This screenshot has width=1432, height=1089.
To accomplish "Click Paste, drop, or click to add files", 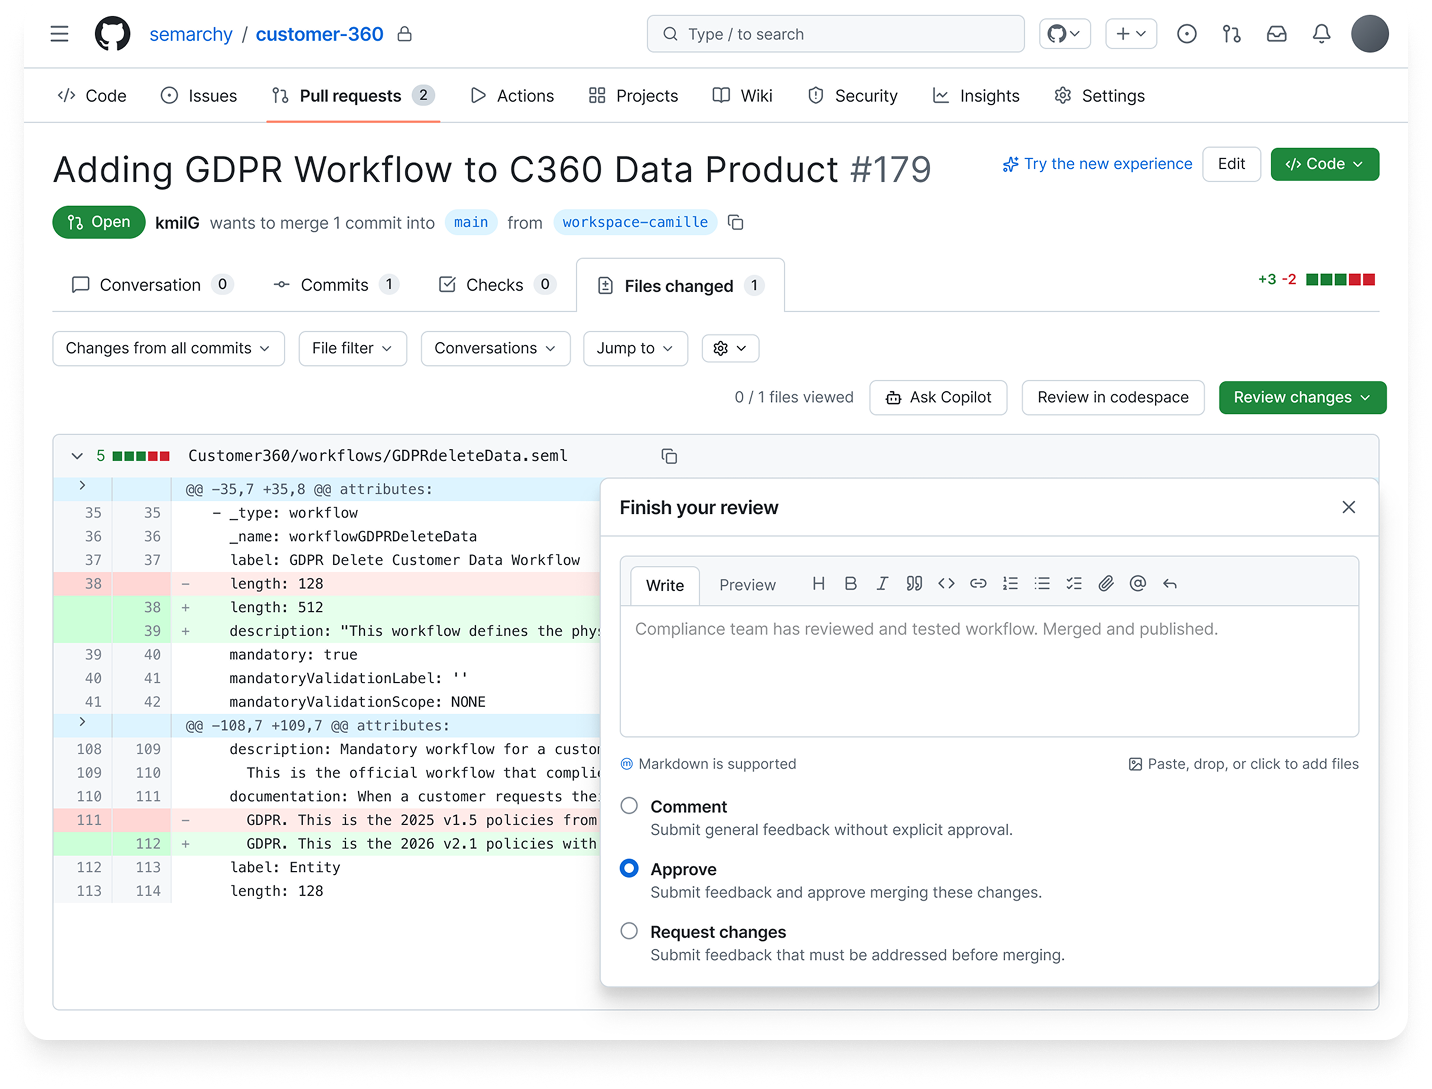I will 1243,764.
